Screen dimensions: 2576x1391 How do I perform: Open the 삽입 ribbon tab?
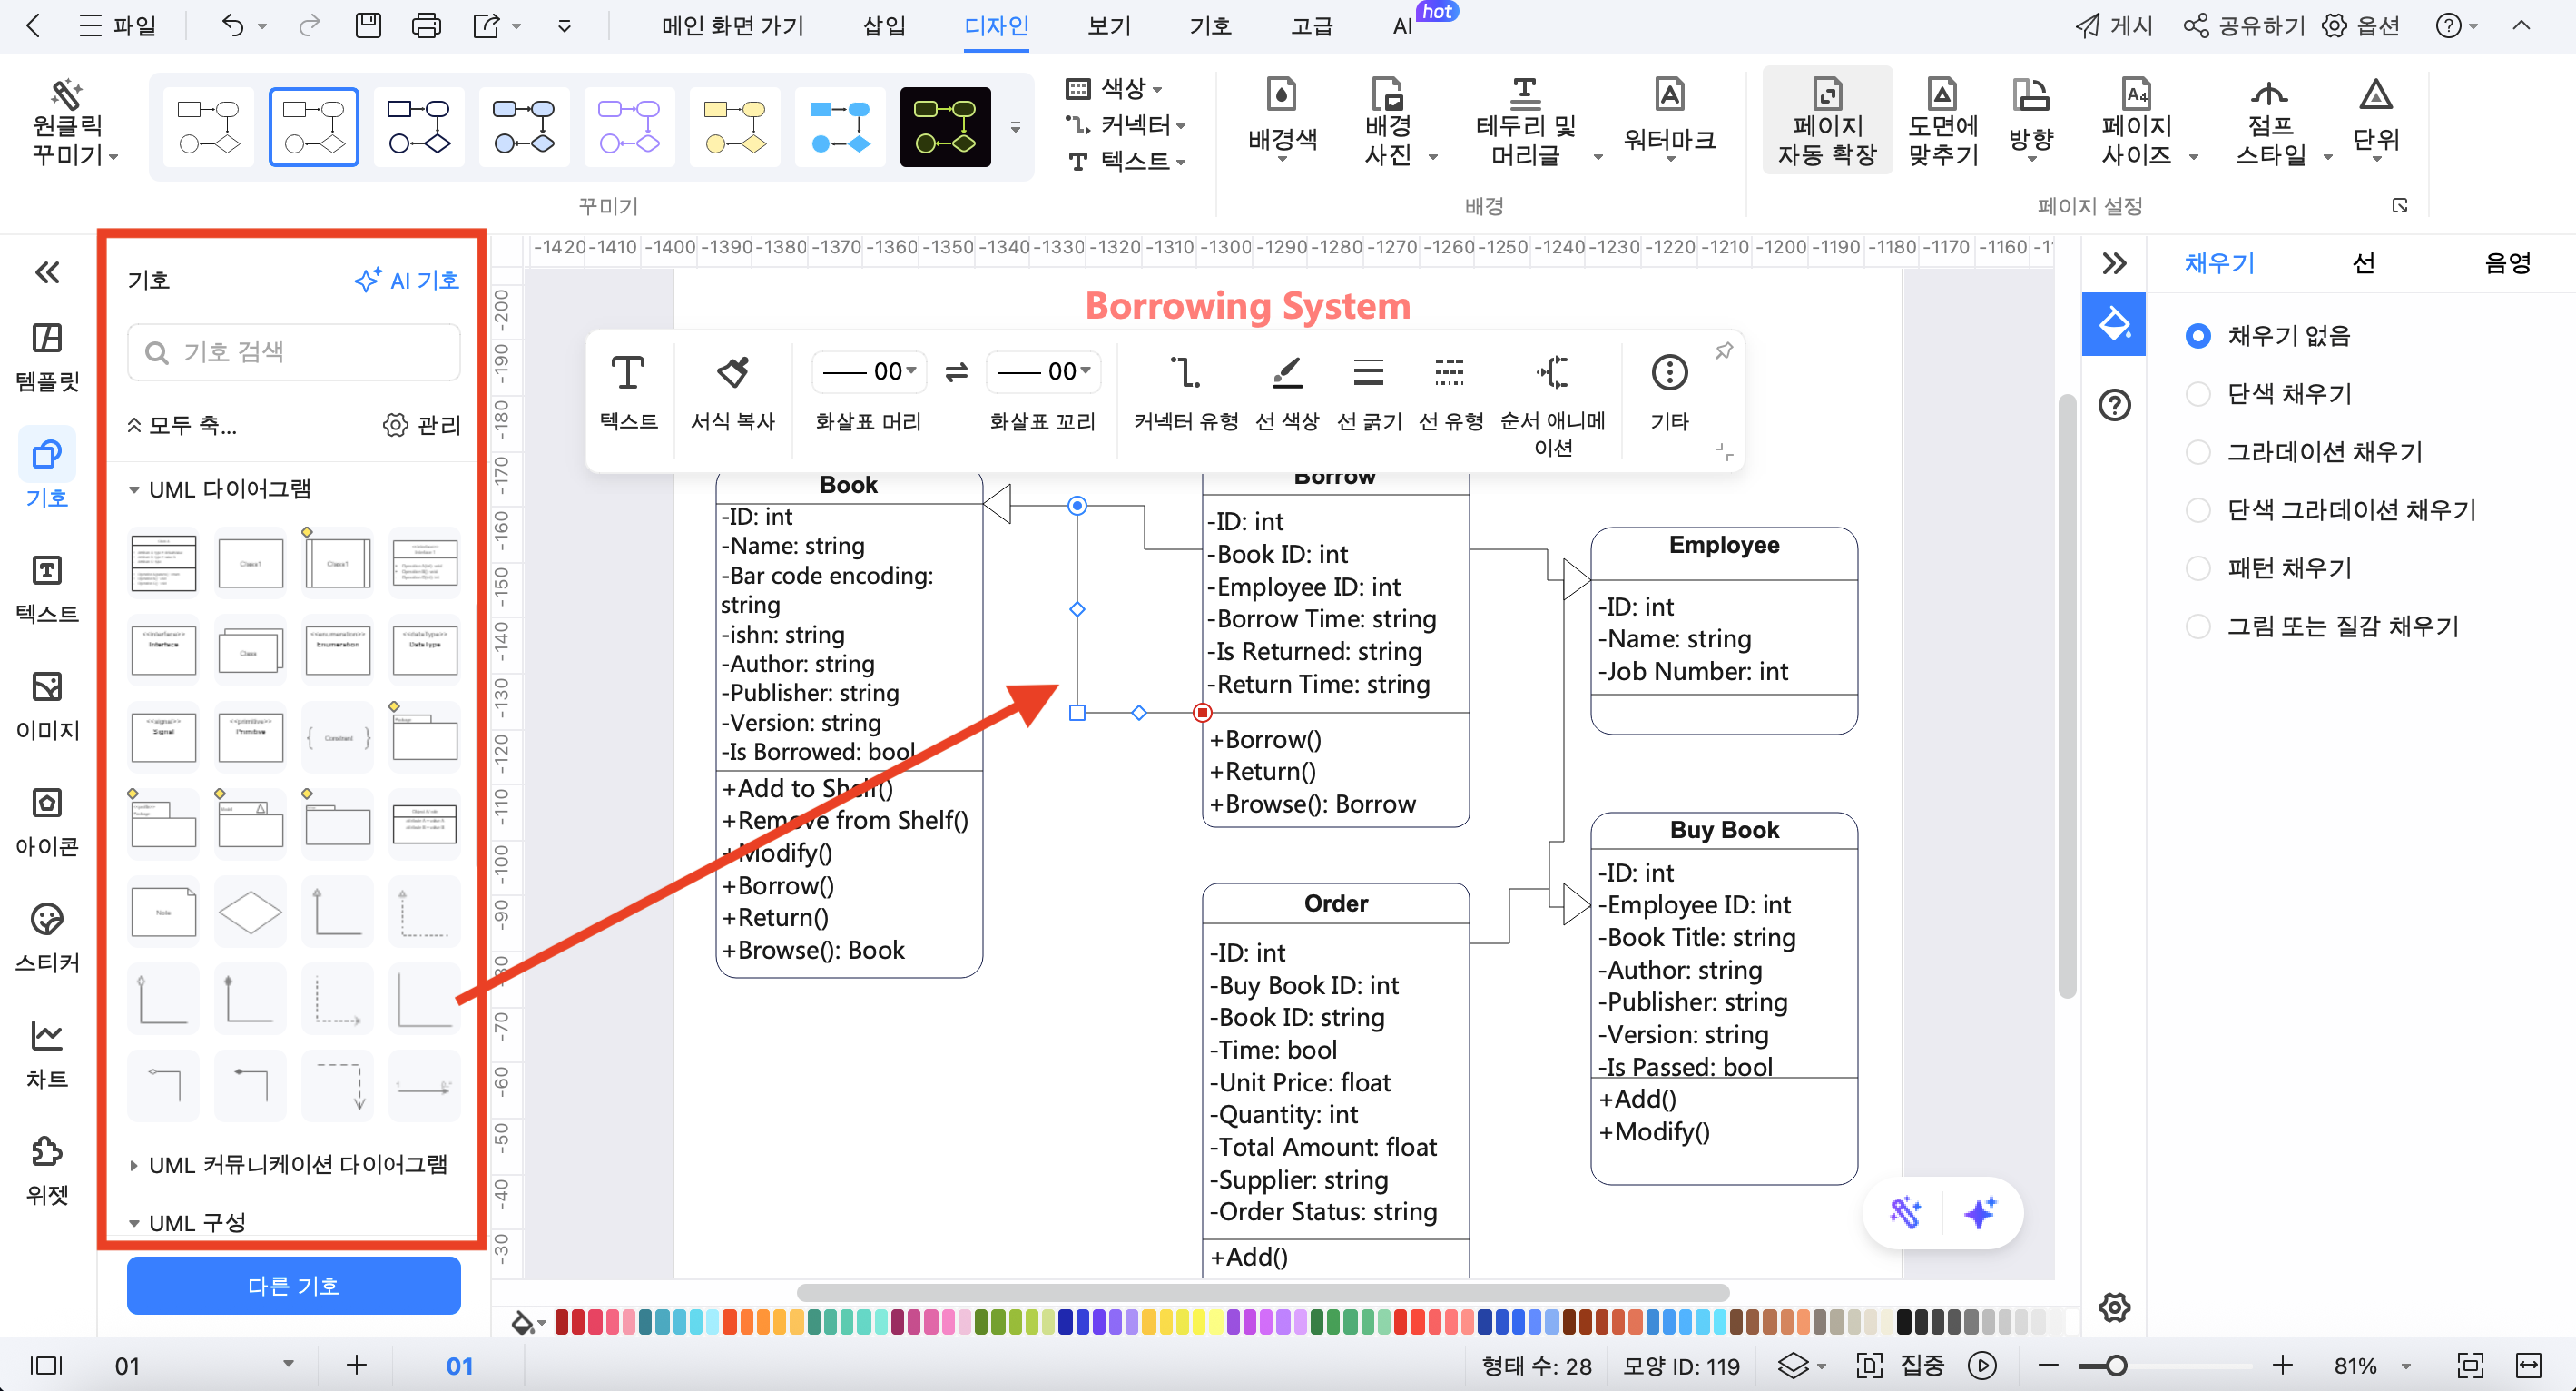[x=884, y=25]
